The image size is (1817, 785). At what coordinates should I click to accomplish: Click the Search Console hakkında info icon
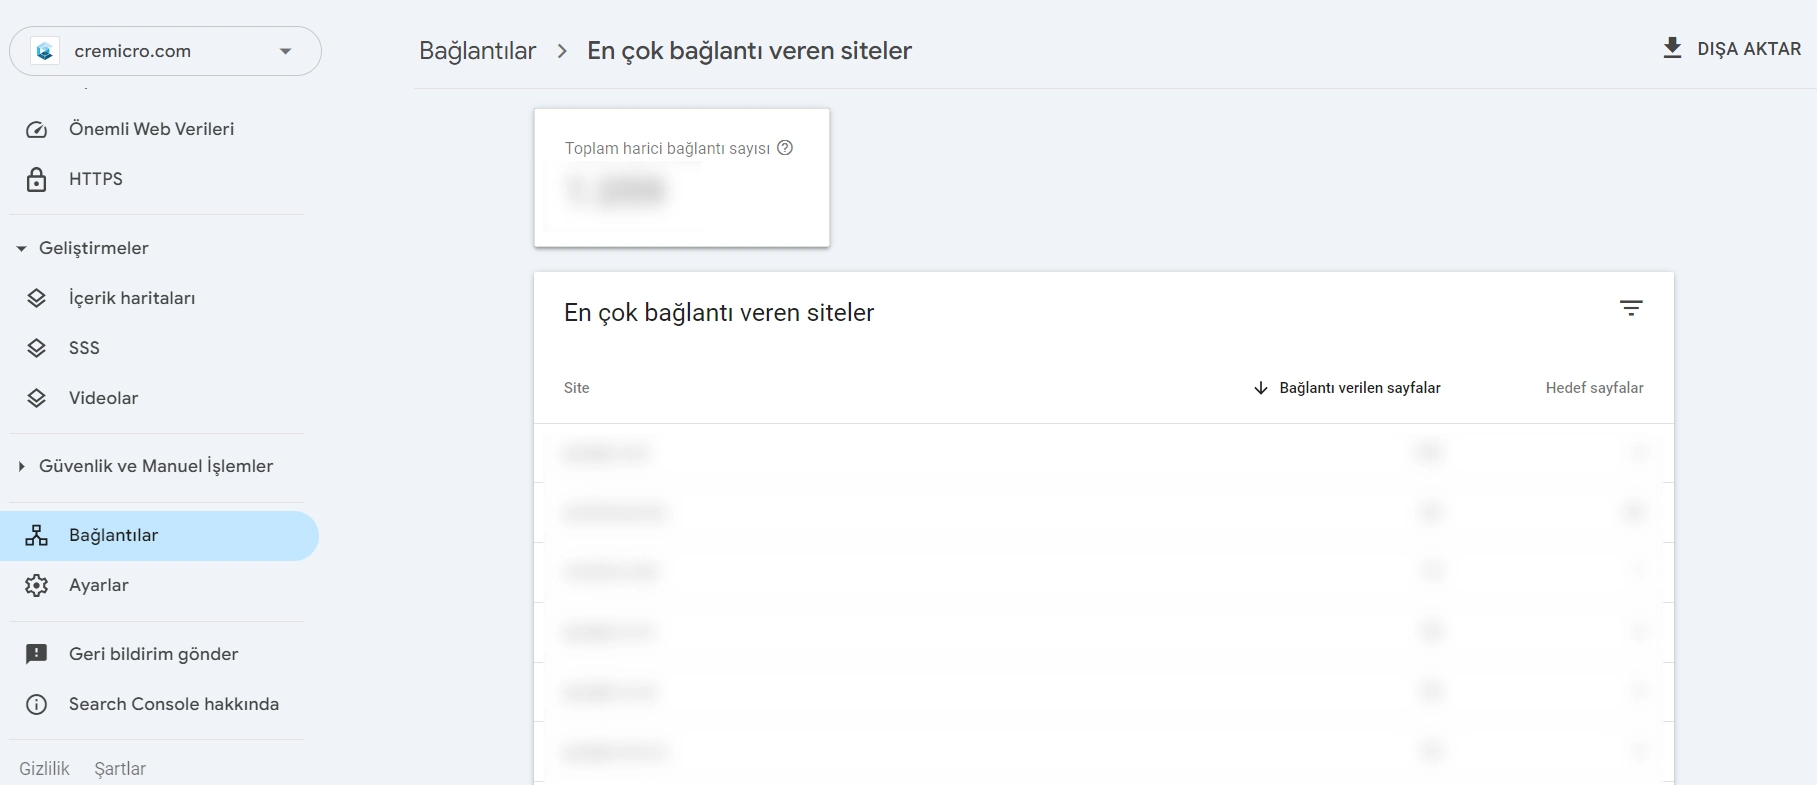(36, 704)
